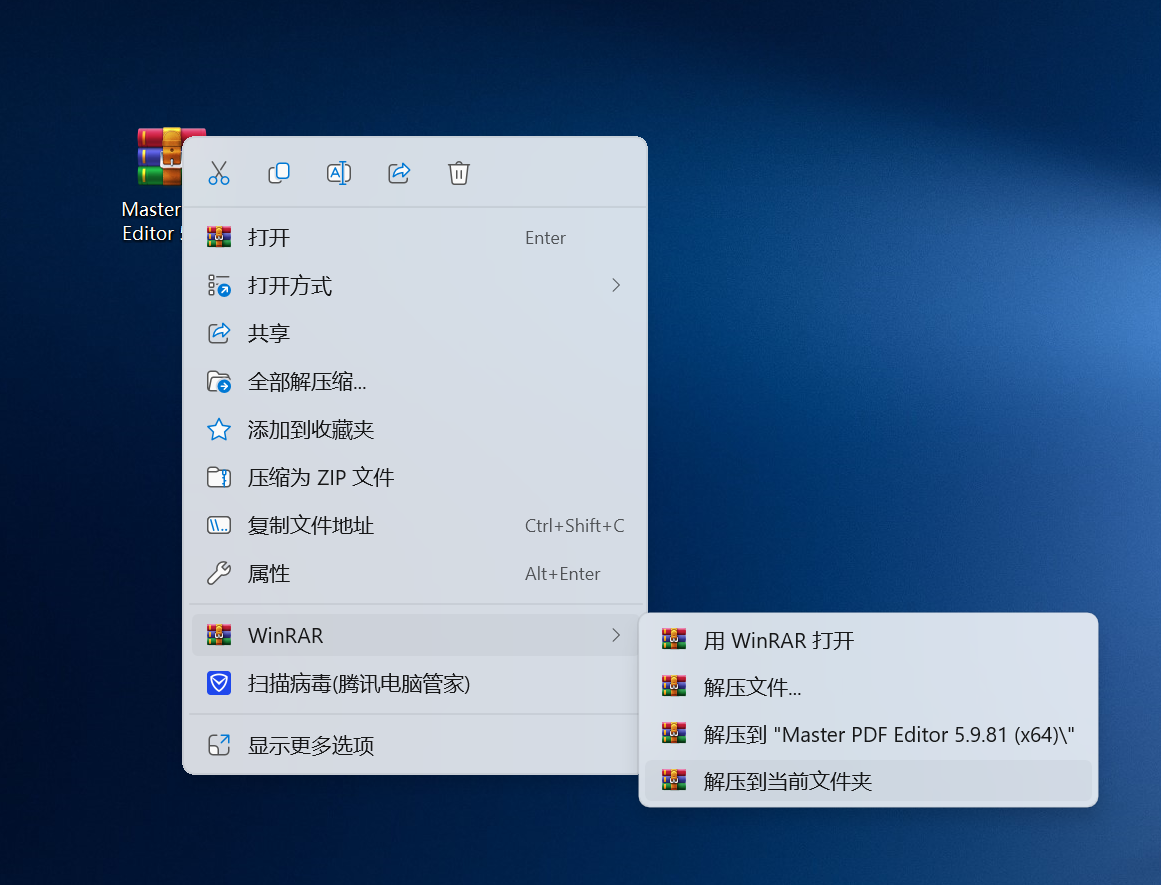Click the Tencent shield icon for 扫描病毒
Screen dimensions: 1161x885
pyautogui.click(x=218, y=684)
